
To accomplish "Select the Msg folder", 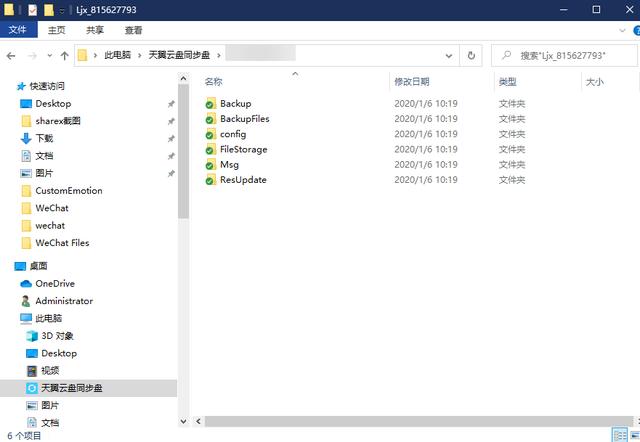I will click(x=229, y=164).
